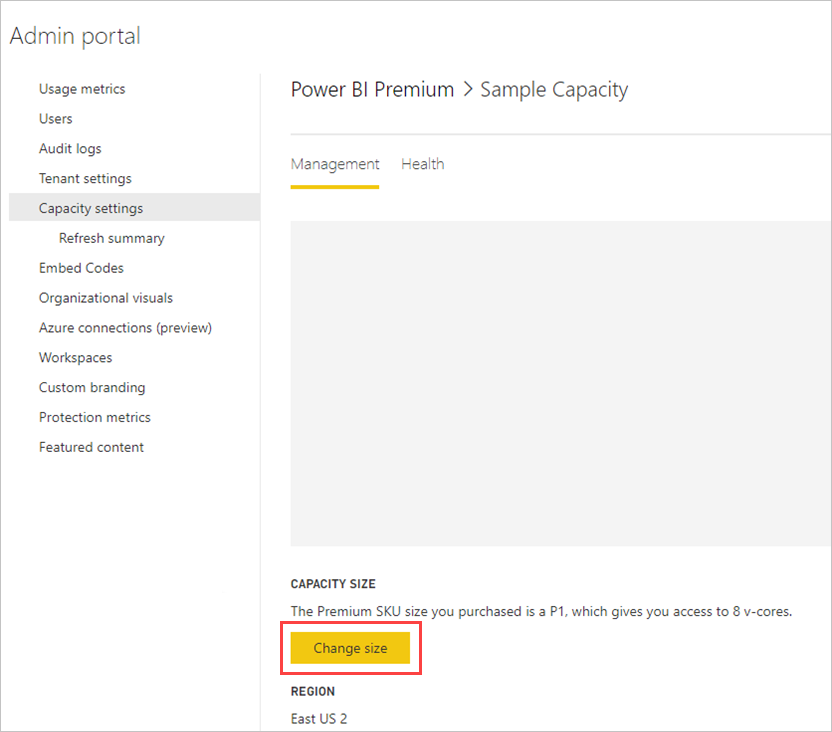Click the gray placeholder panel under Management
832x732 pixels.
click(560, 383)
